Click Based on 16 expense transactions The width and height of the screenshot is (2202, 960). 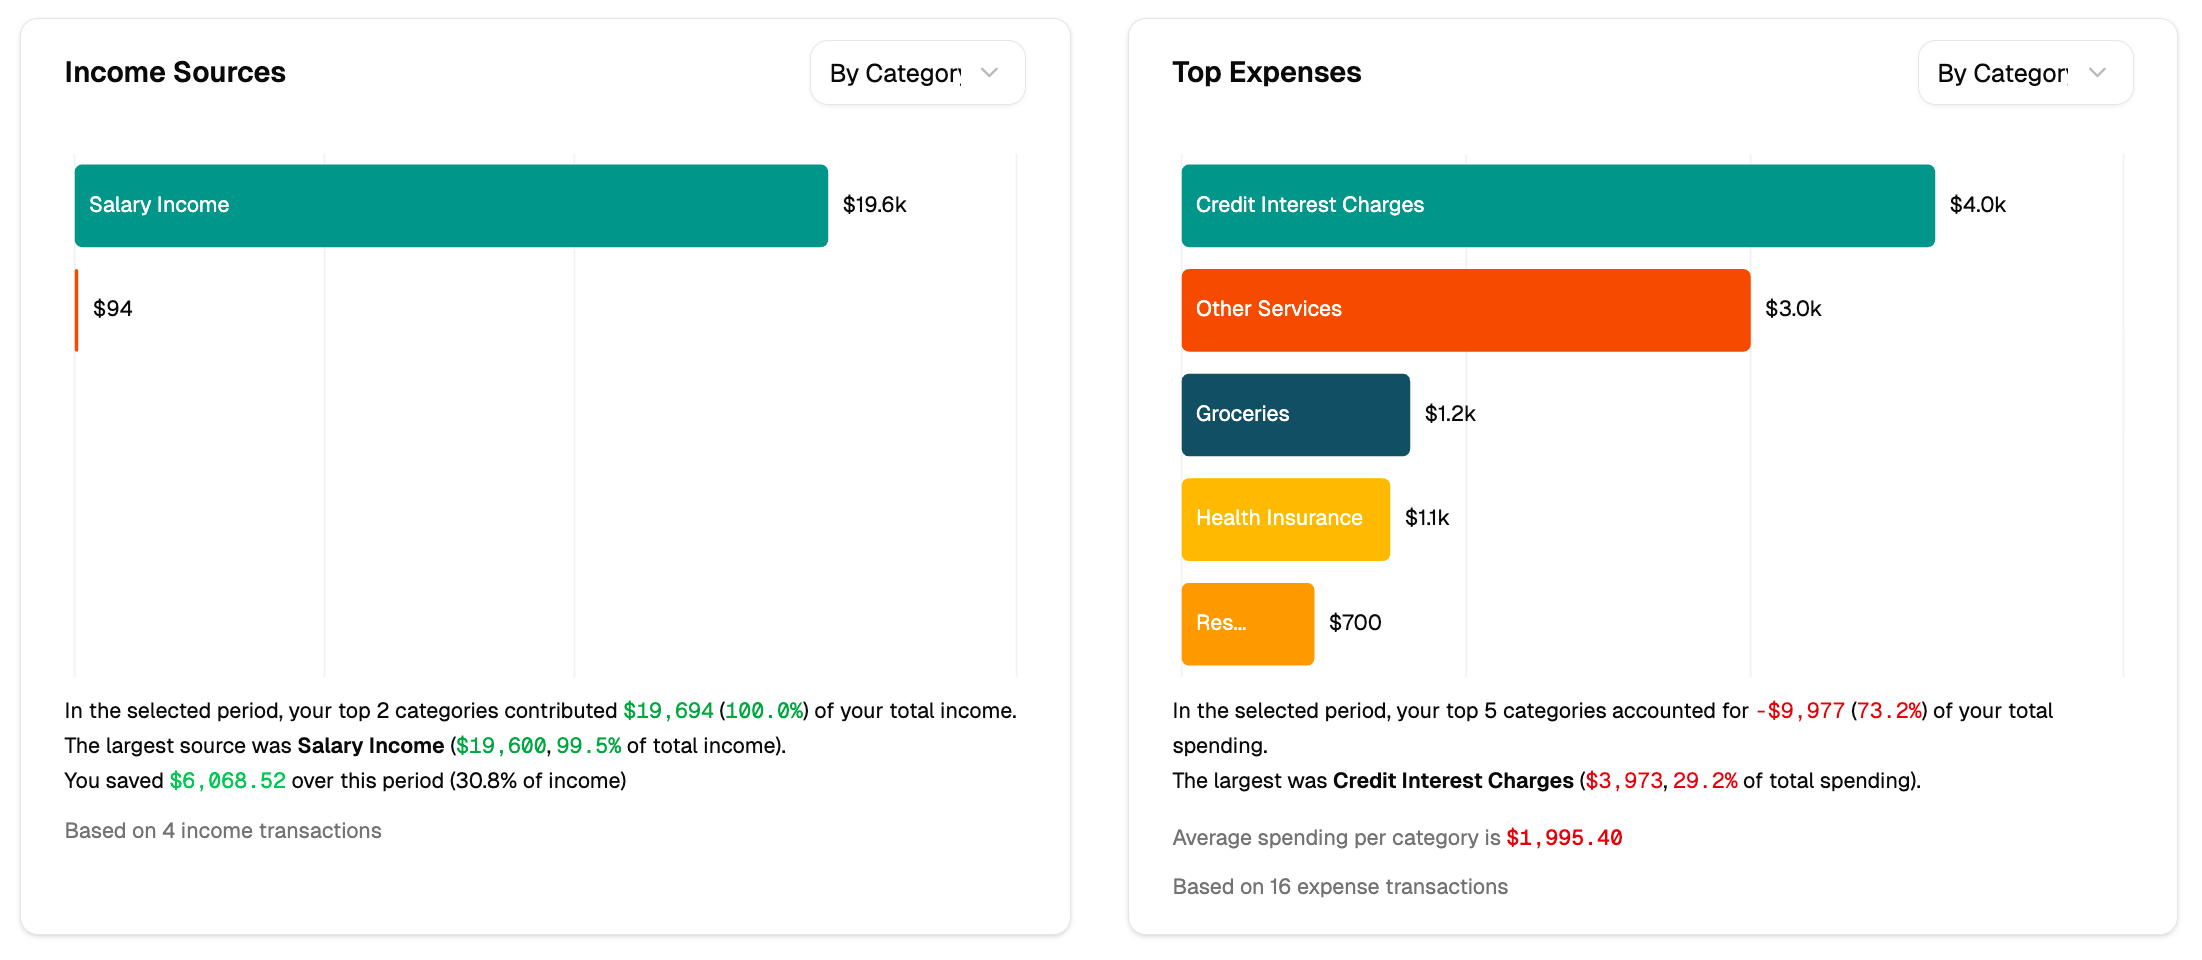[x=1340, y=886]
